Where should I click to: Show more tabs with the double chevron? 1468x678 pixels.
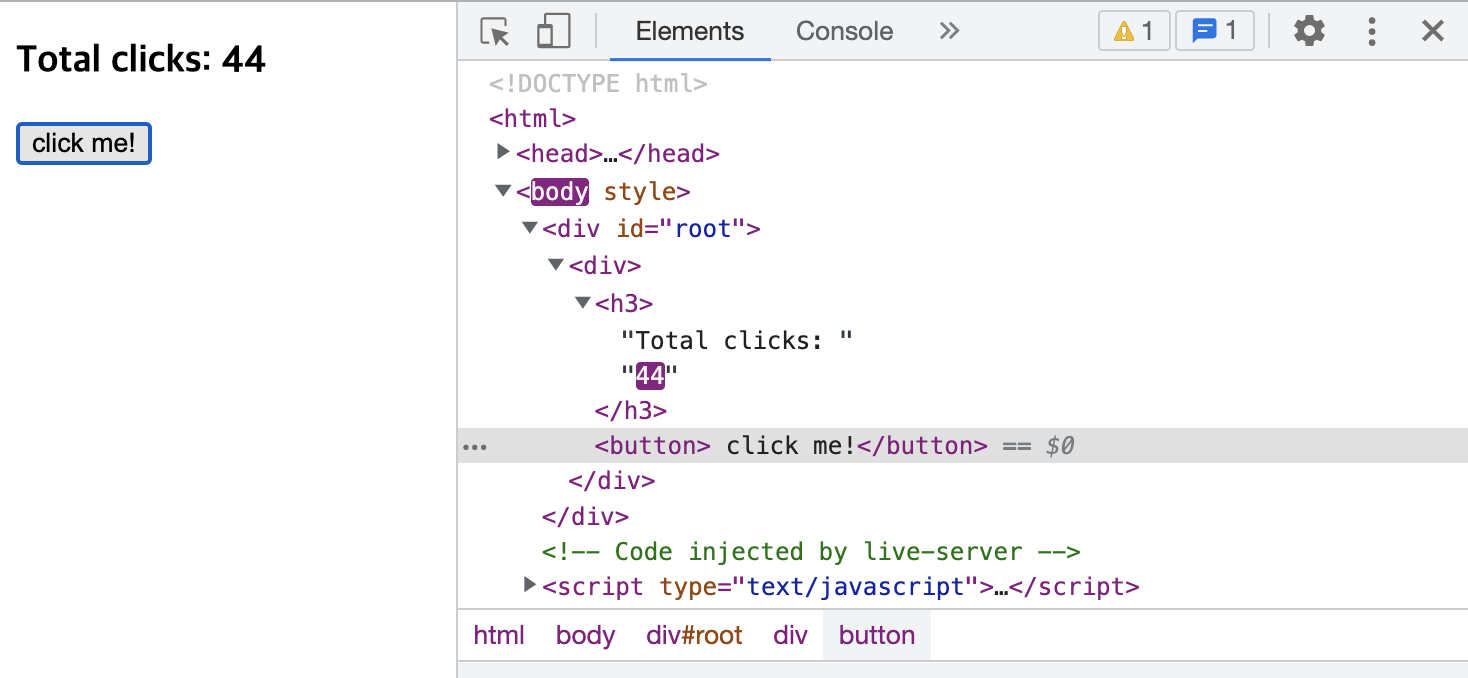949,31
